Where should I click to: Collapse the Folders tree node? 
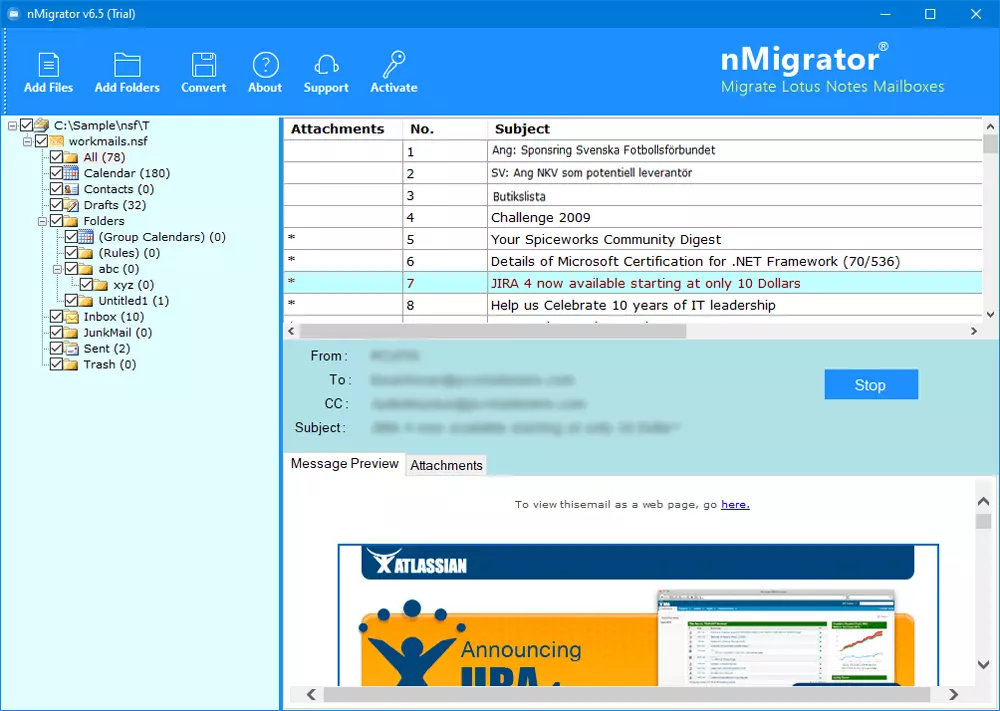42,221
